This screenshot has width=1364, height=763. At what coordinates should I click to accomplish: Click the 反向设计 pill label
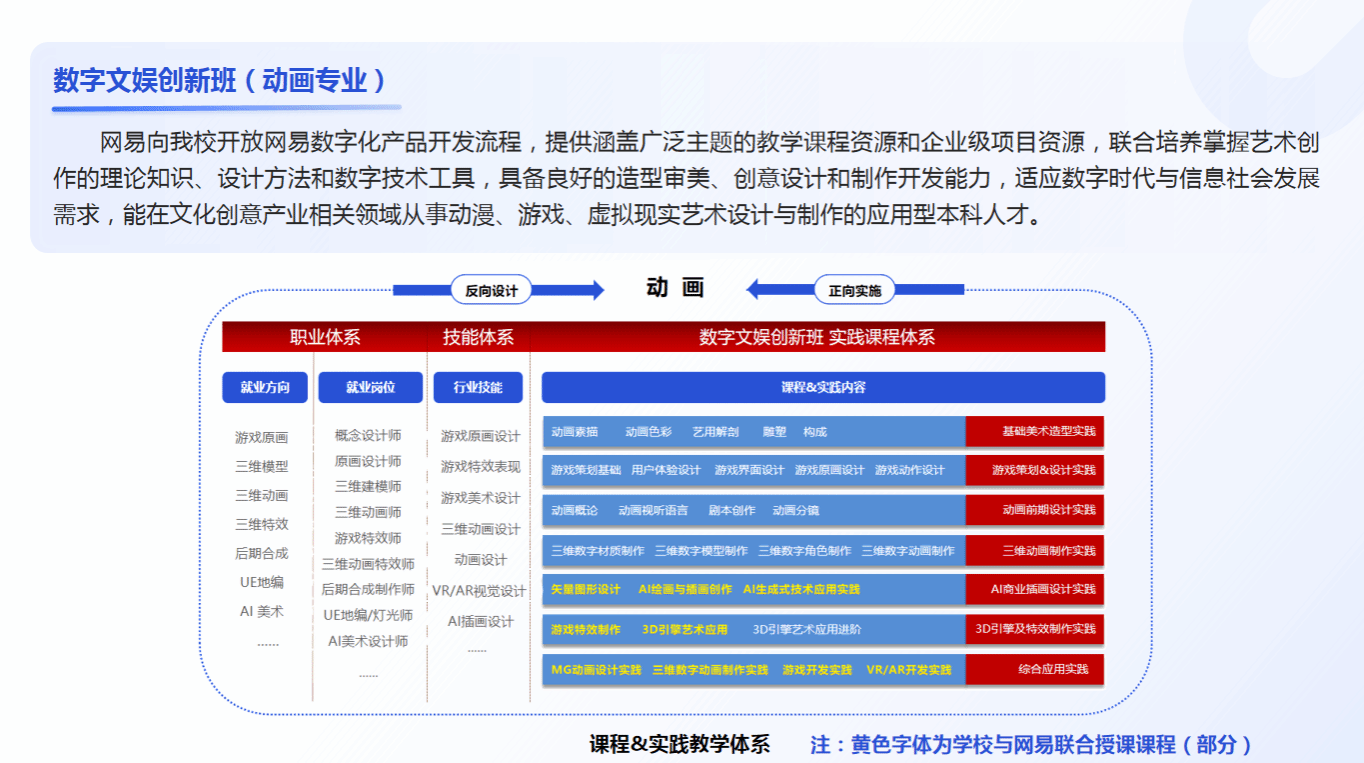[491, 290]
